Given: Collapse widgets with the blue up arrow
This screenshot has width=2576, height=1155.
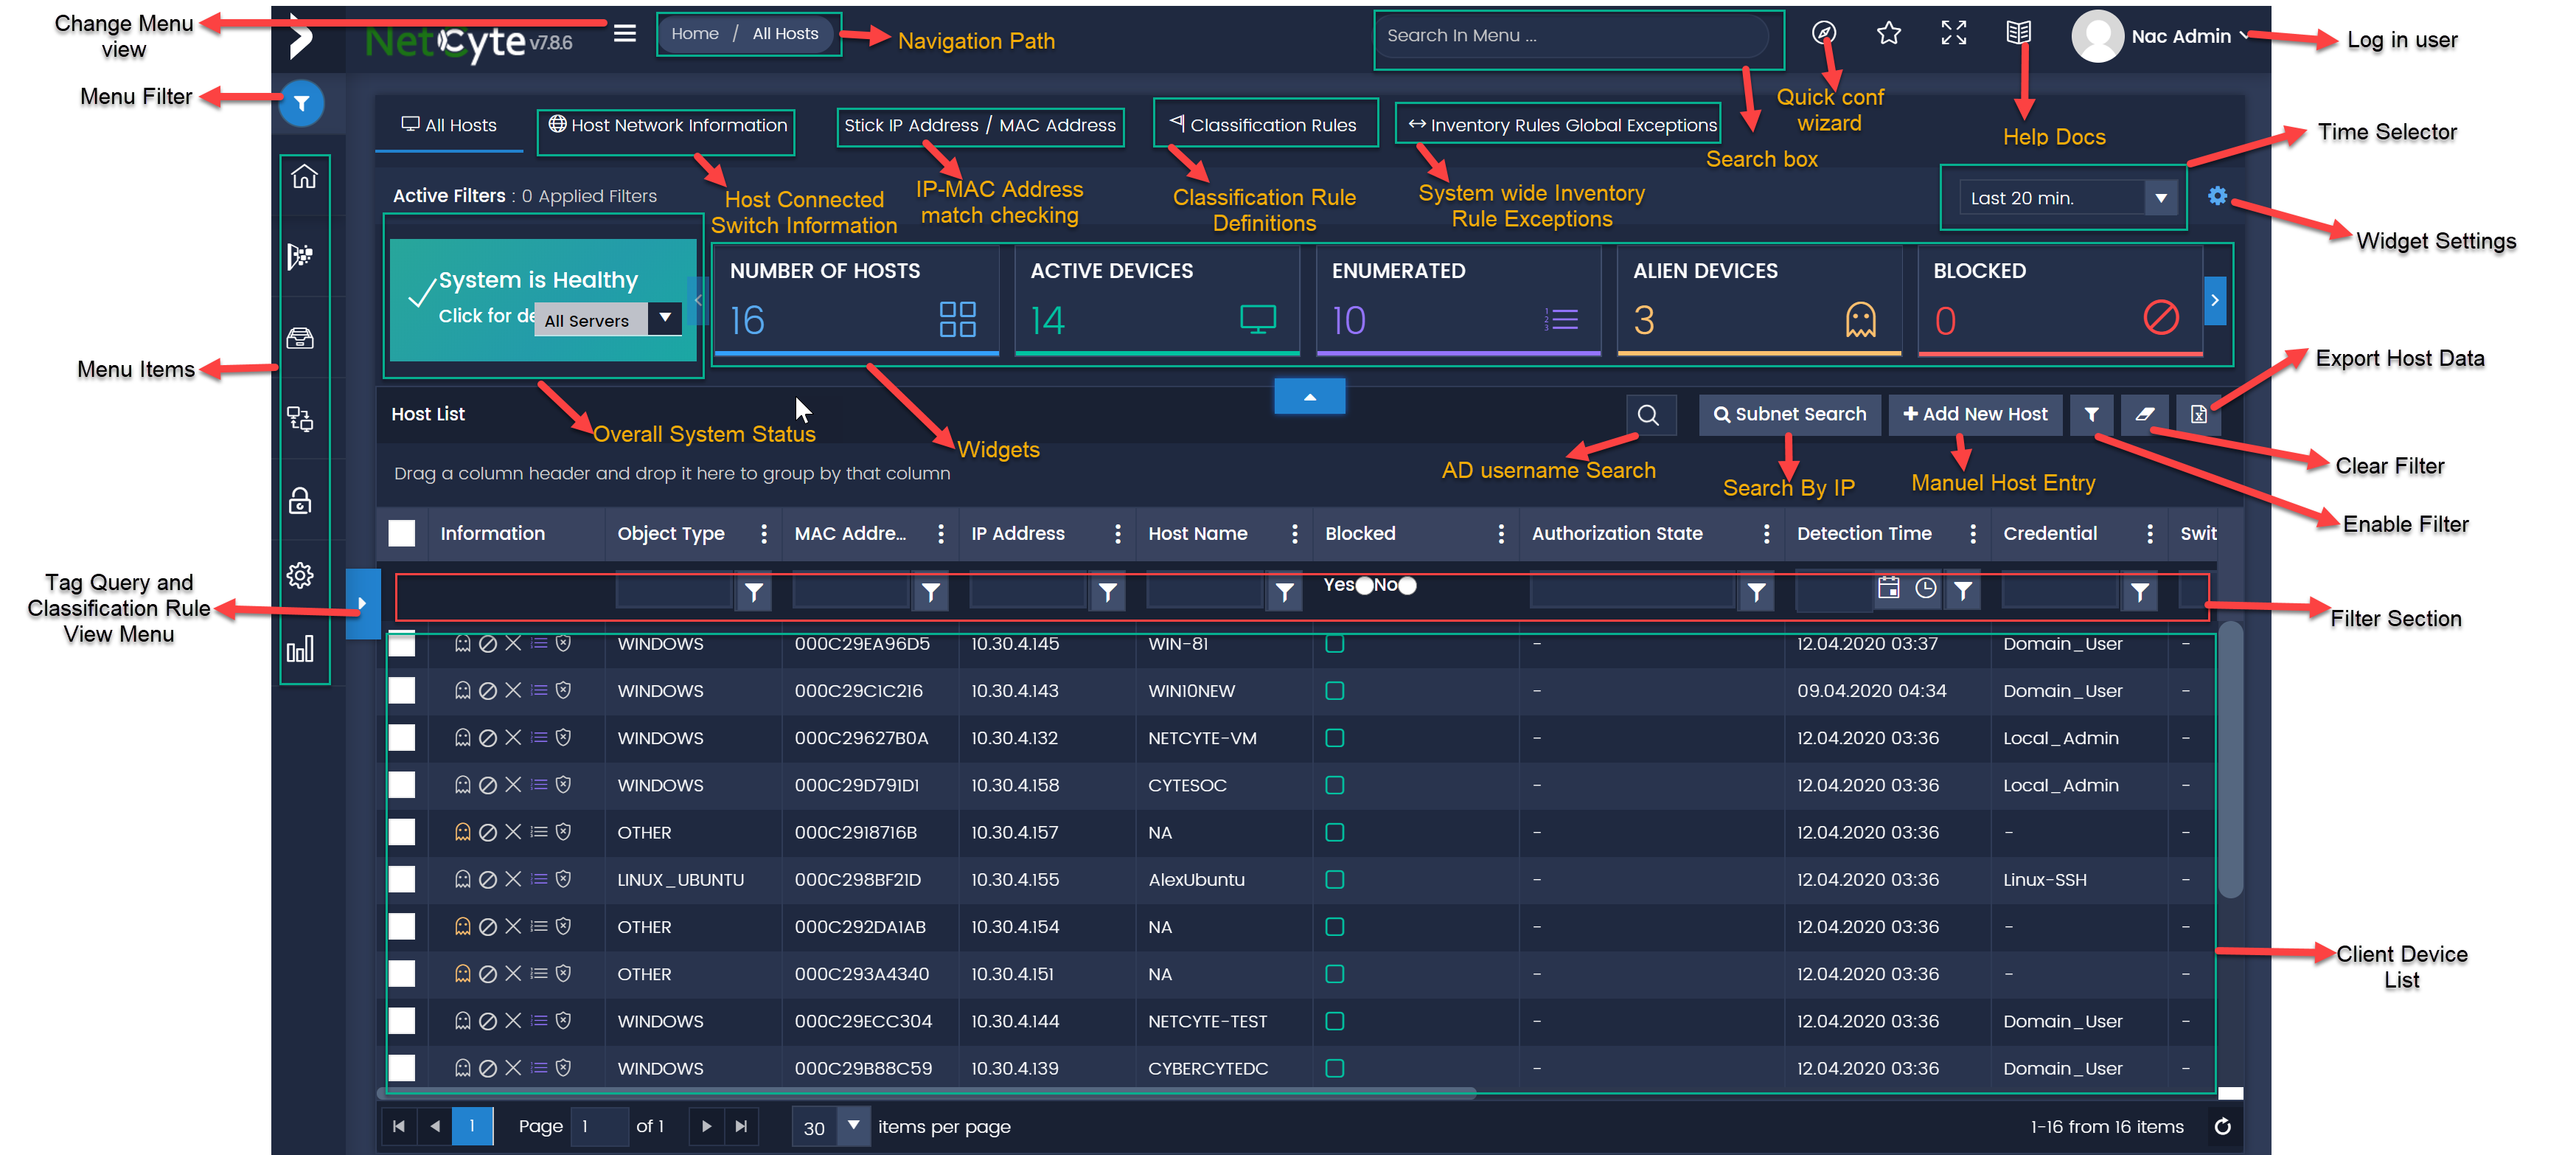Looking at the screenshot, I should click(1309, 396).
